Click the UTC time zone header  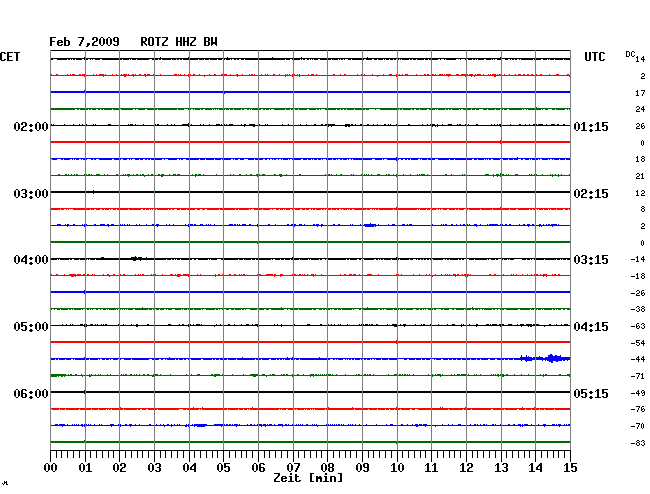coord(594,57)
